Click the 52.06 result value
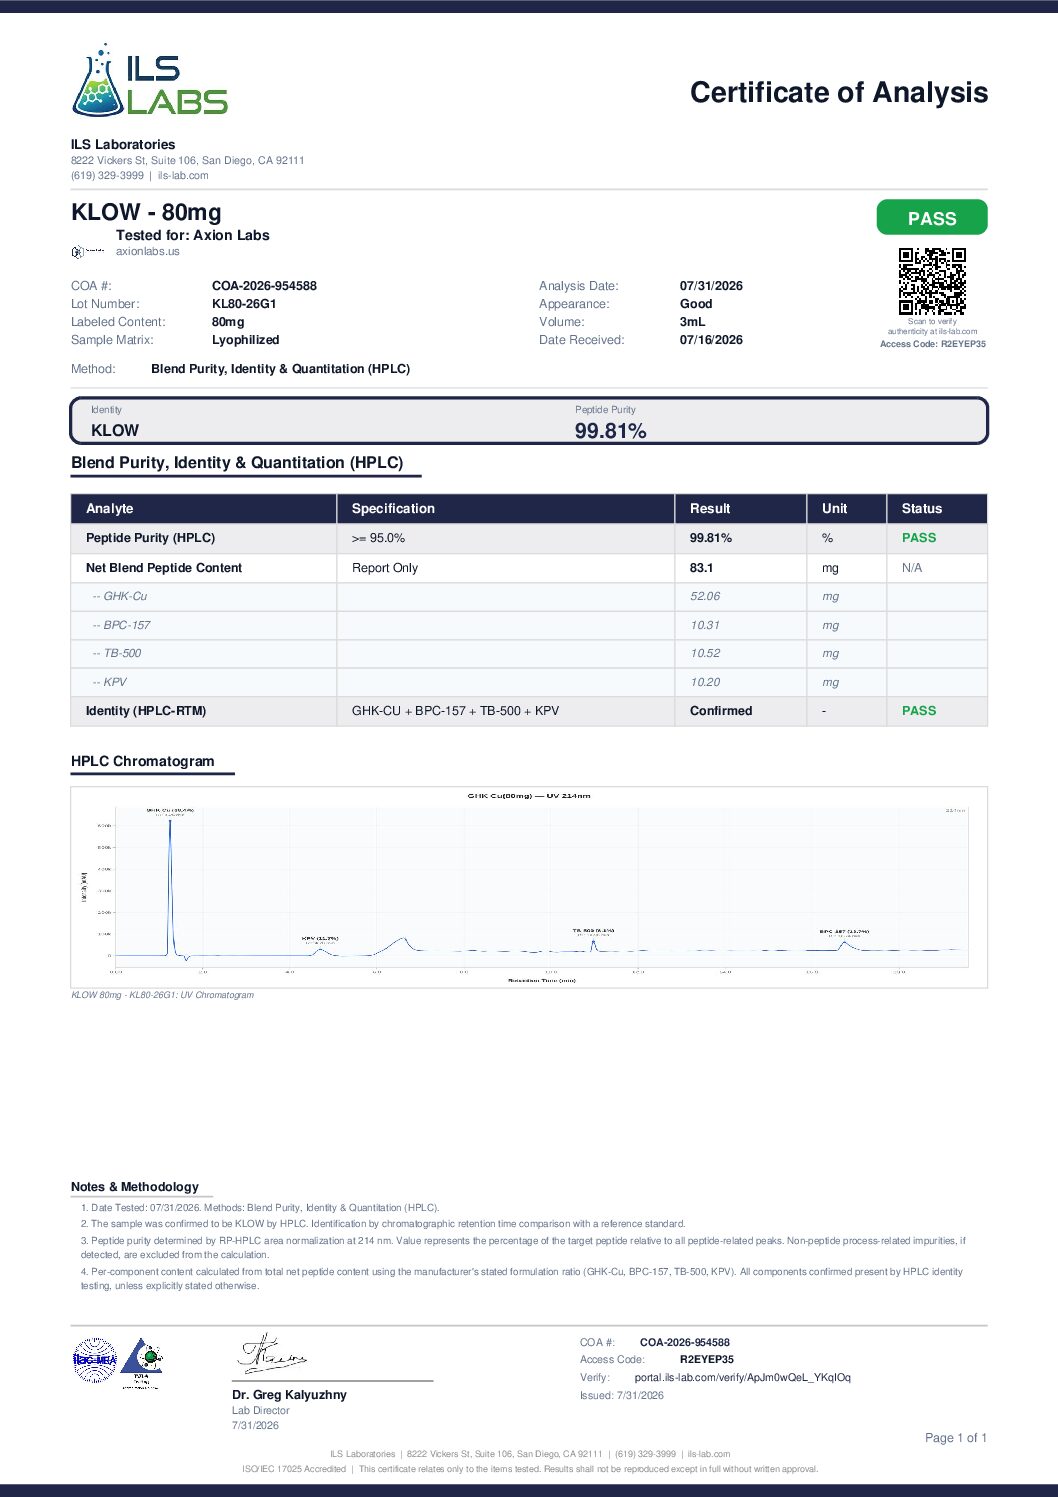This screenshot has width=1058, height=1497. coord(705,597)
